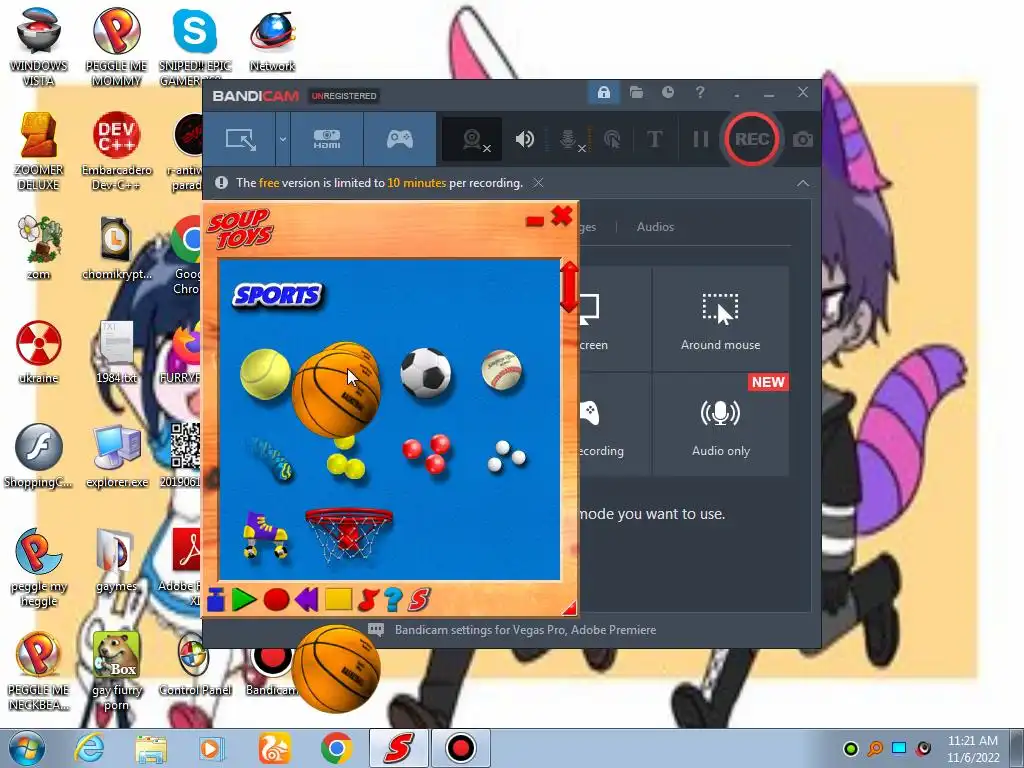Pick the three white balls toy
Screen dimensions: 1024x768
pyautogui.click(x=507, y=455)
